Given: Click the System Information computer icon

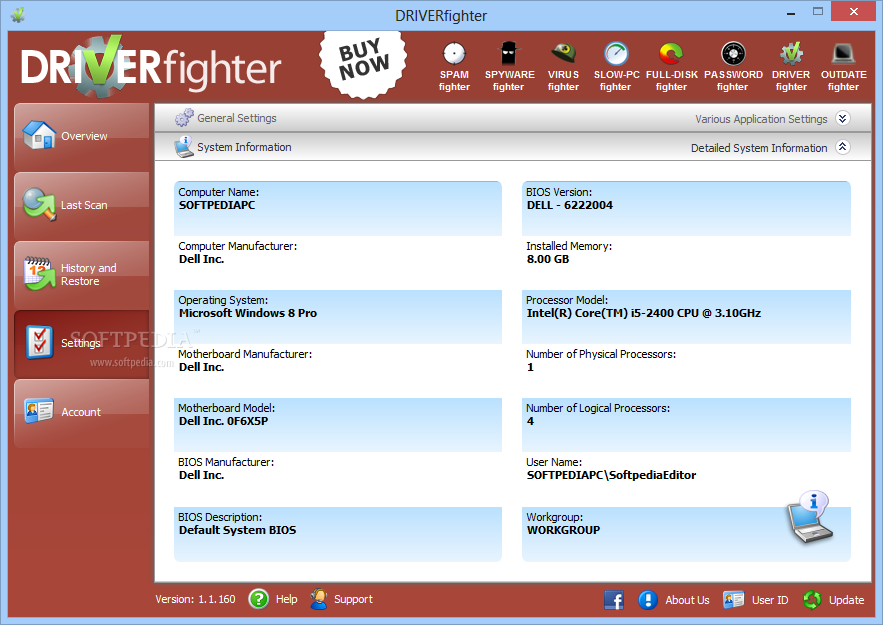Looking at the screenshot, I should pos(184,147).
